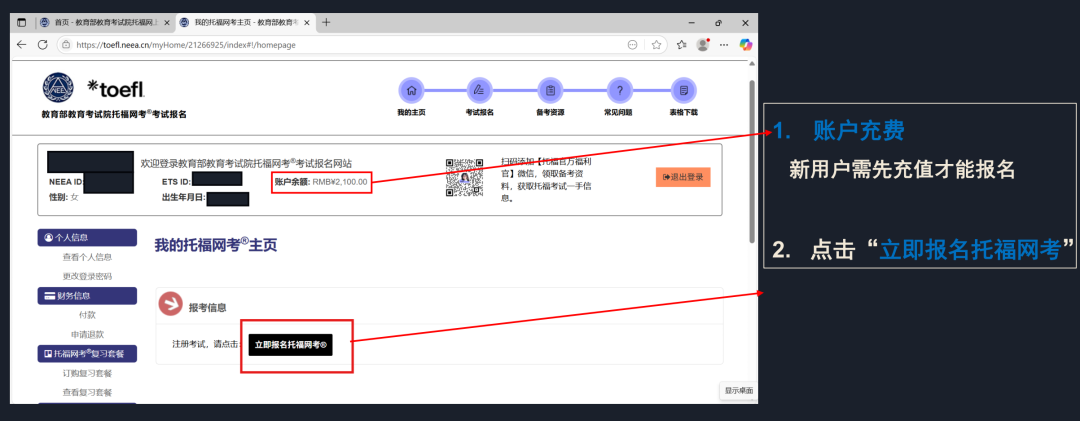1080x421 pixels.
Task: Click the 表格下载 navigation label
Action: [683, 112]
